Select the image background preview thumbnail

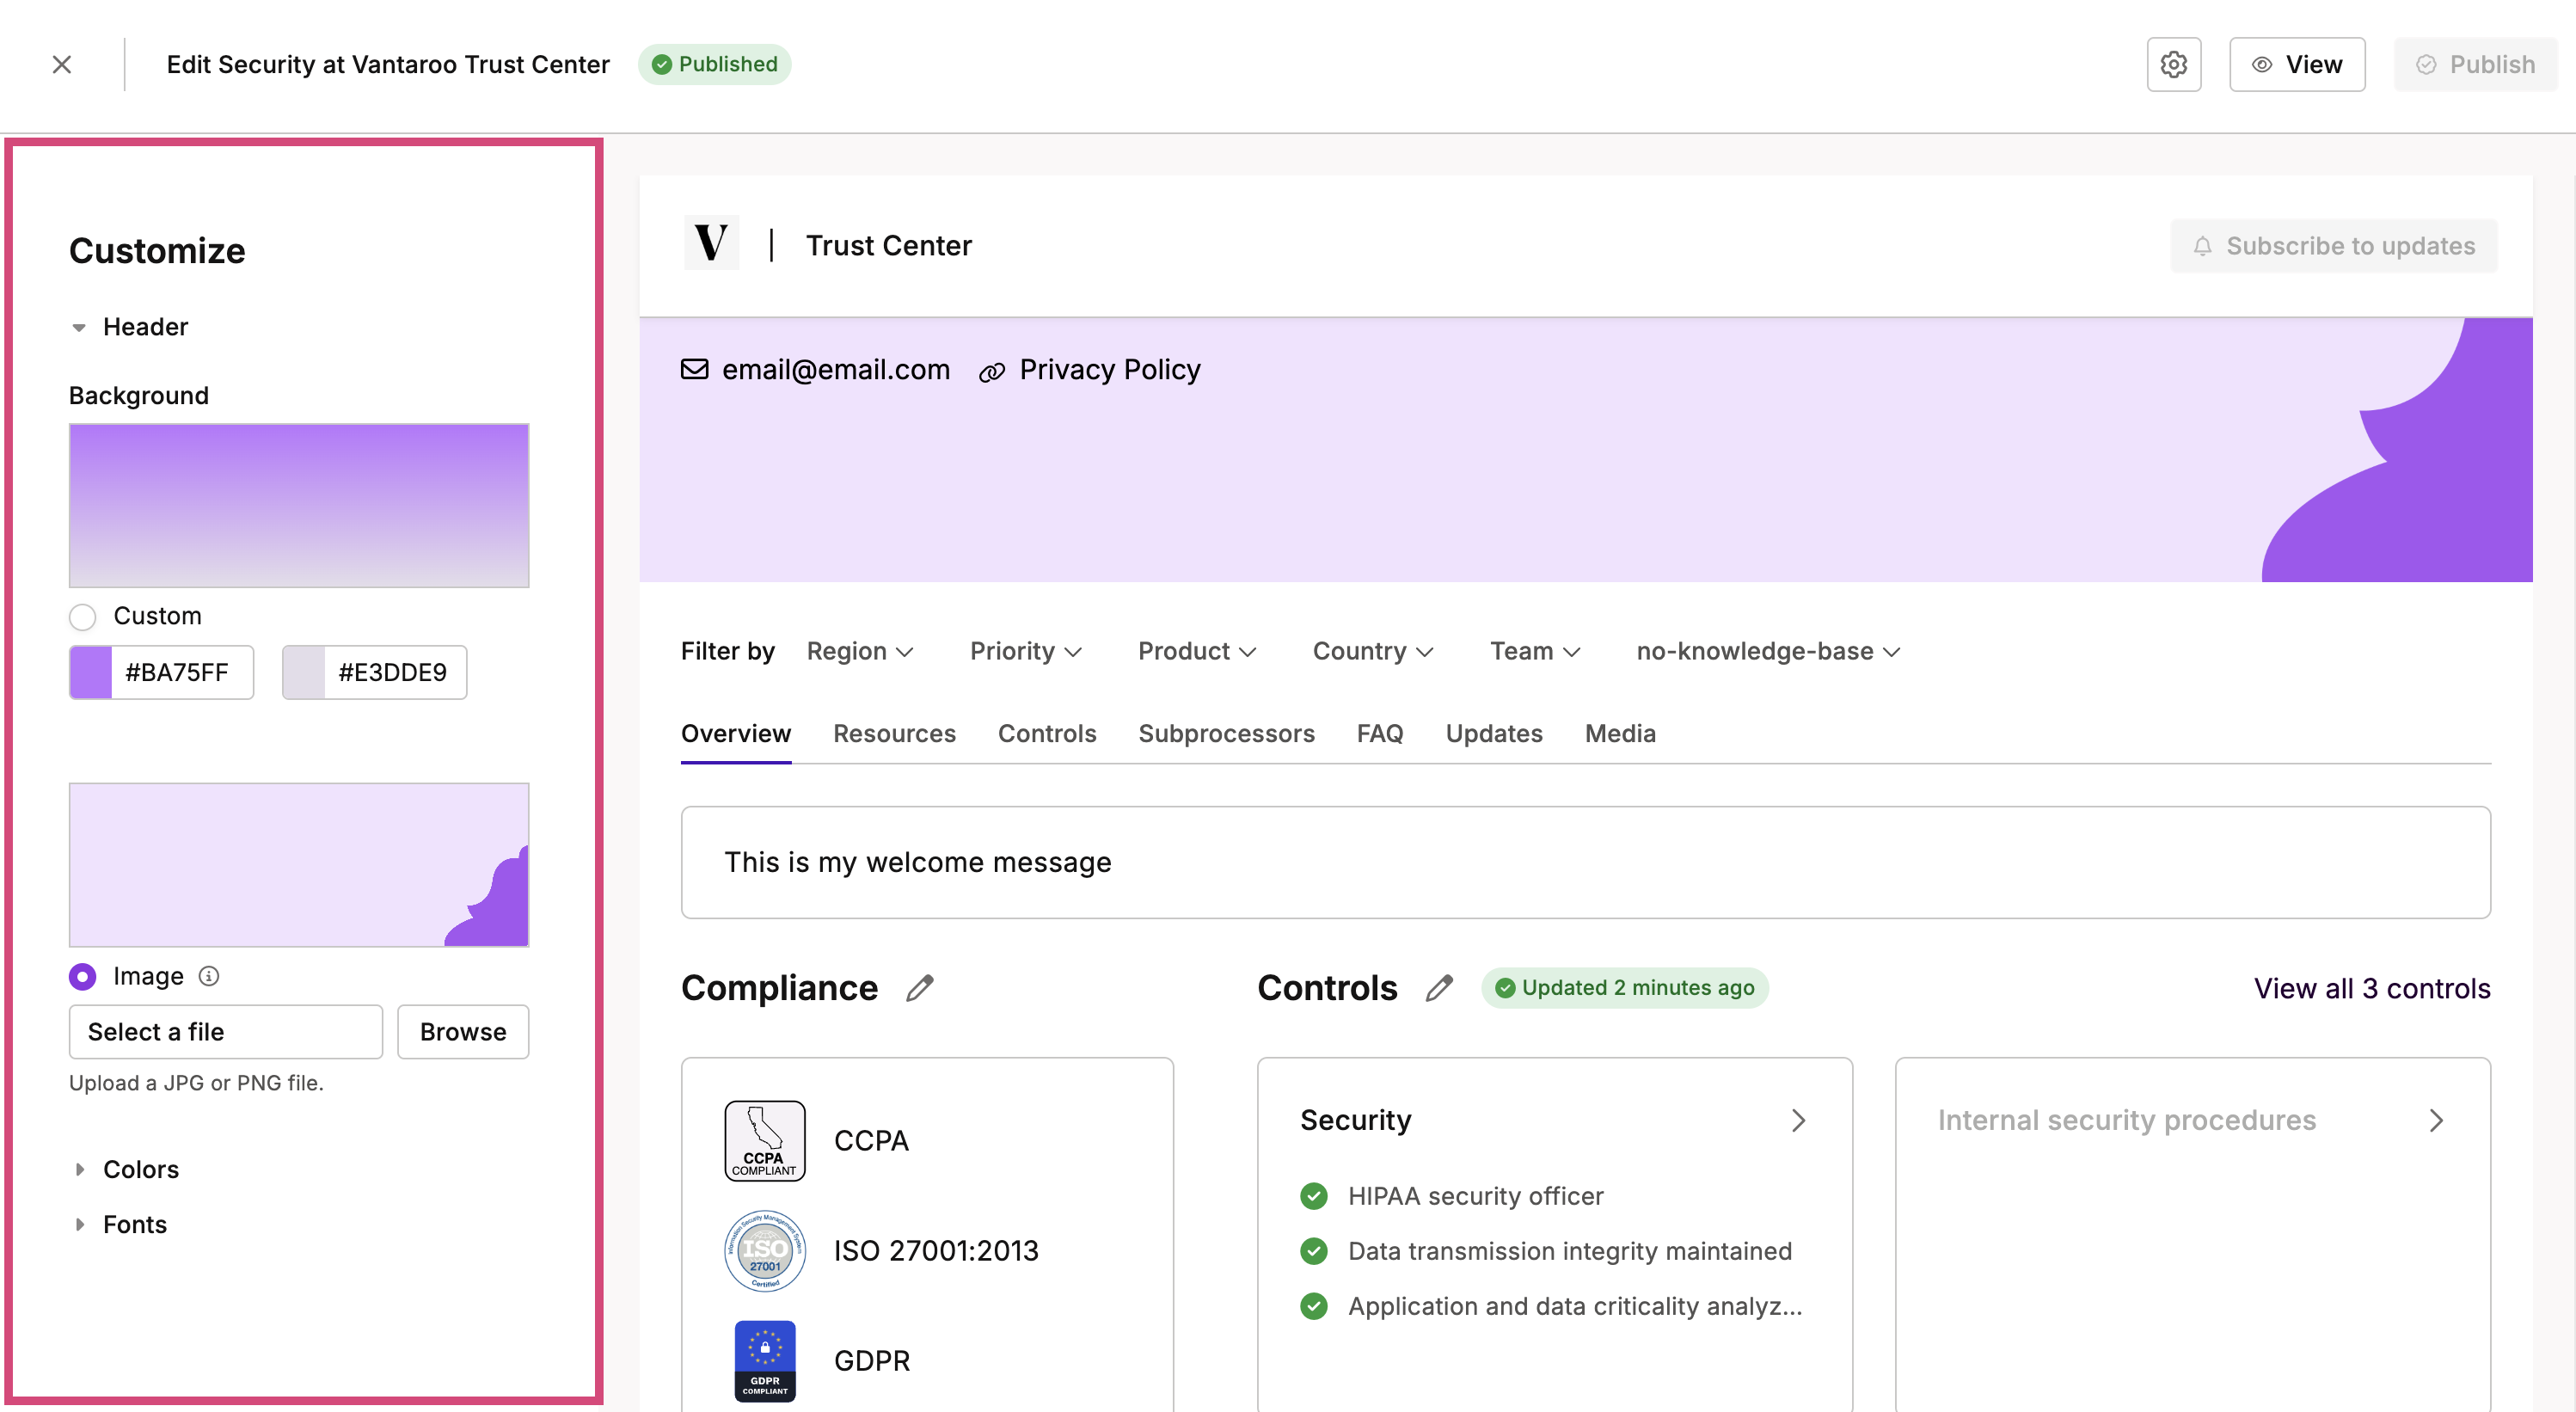tap(299, 864)
